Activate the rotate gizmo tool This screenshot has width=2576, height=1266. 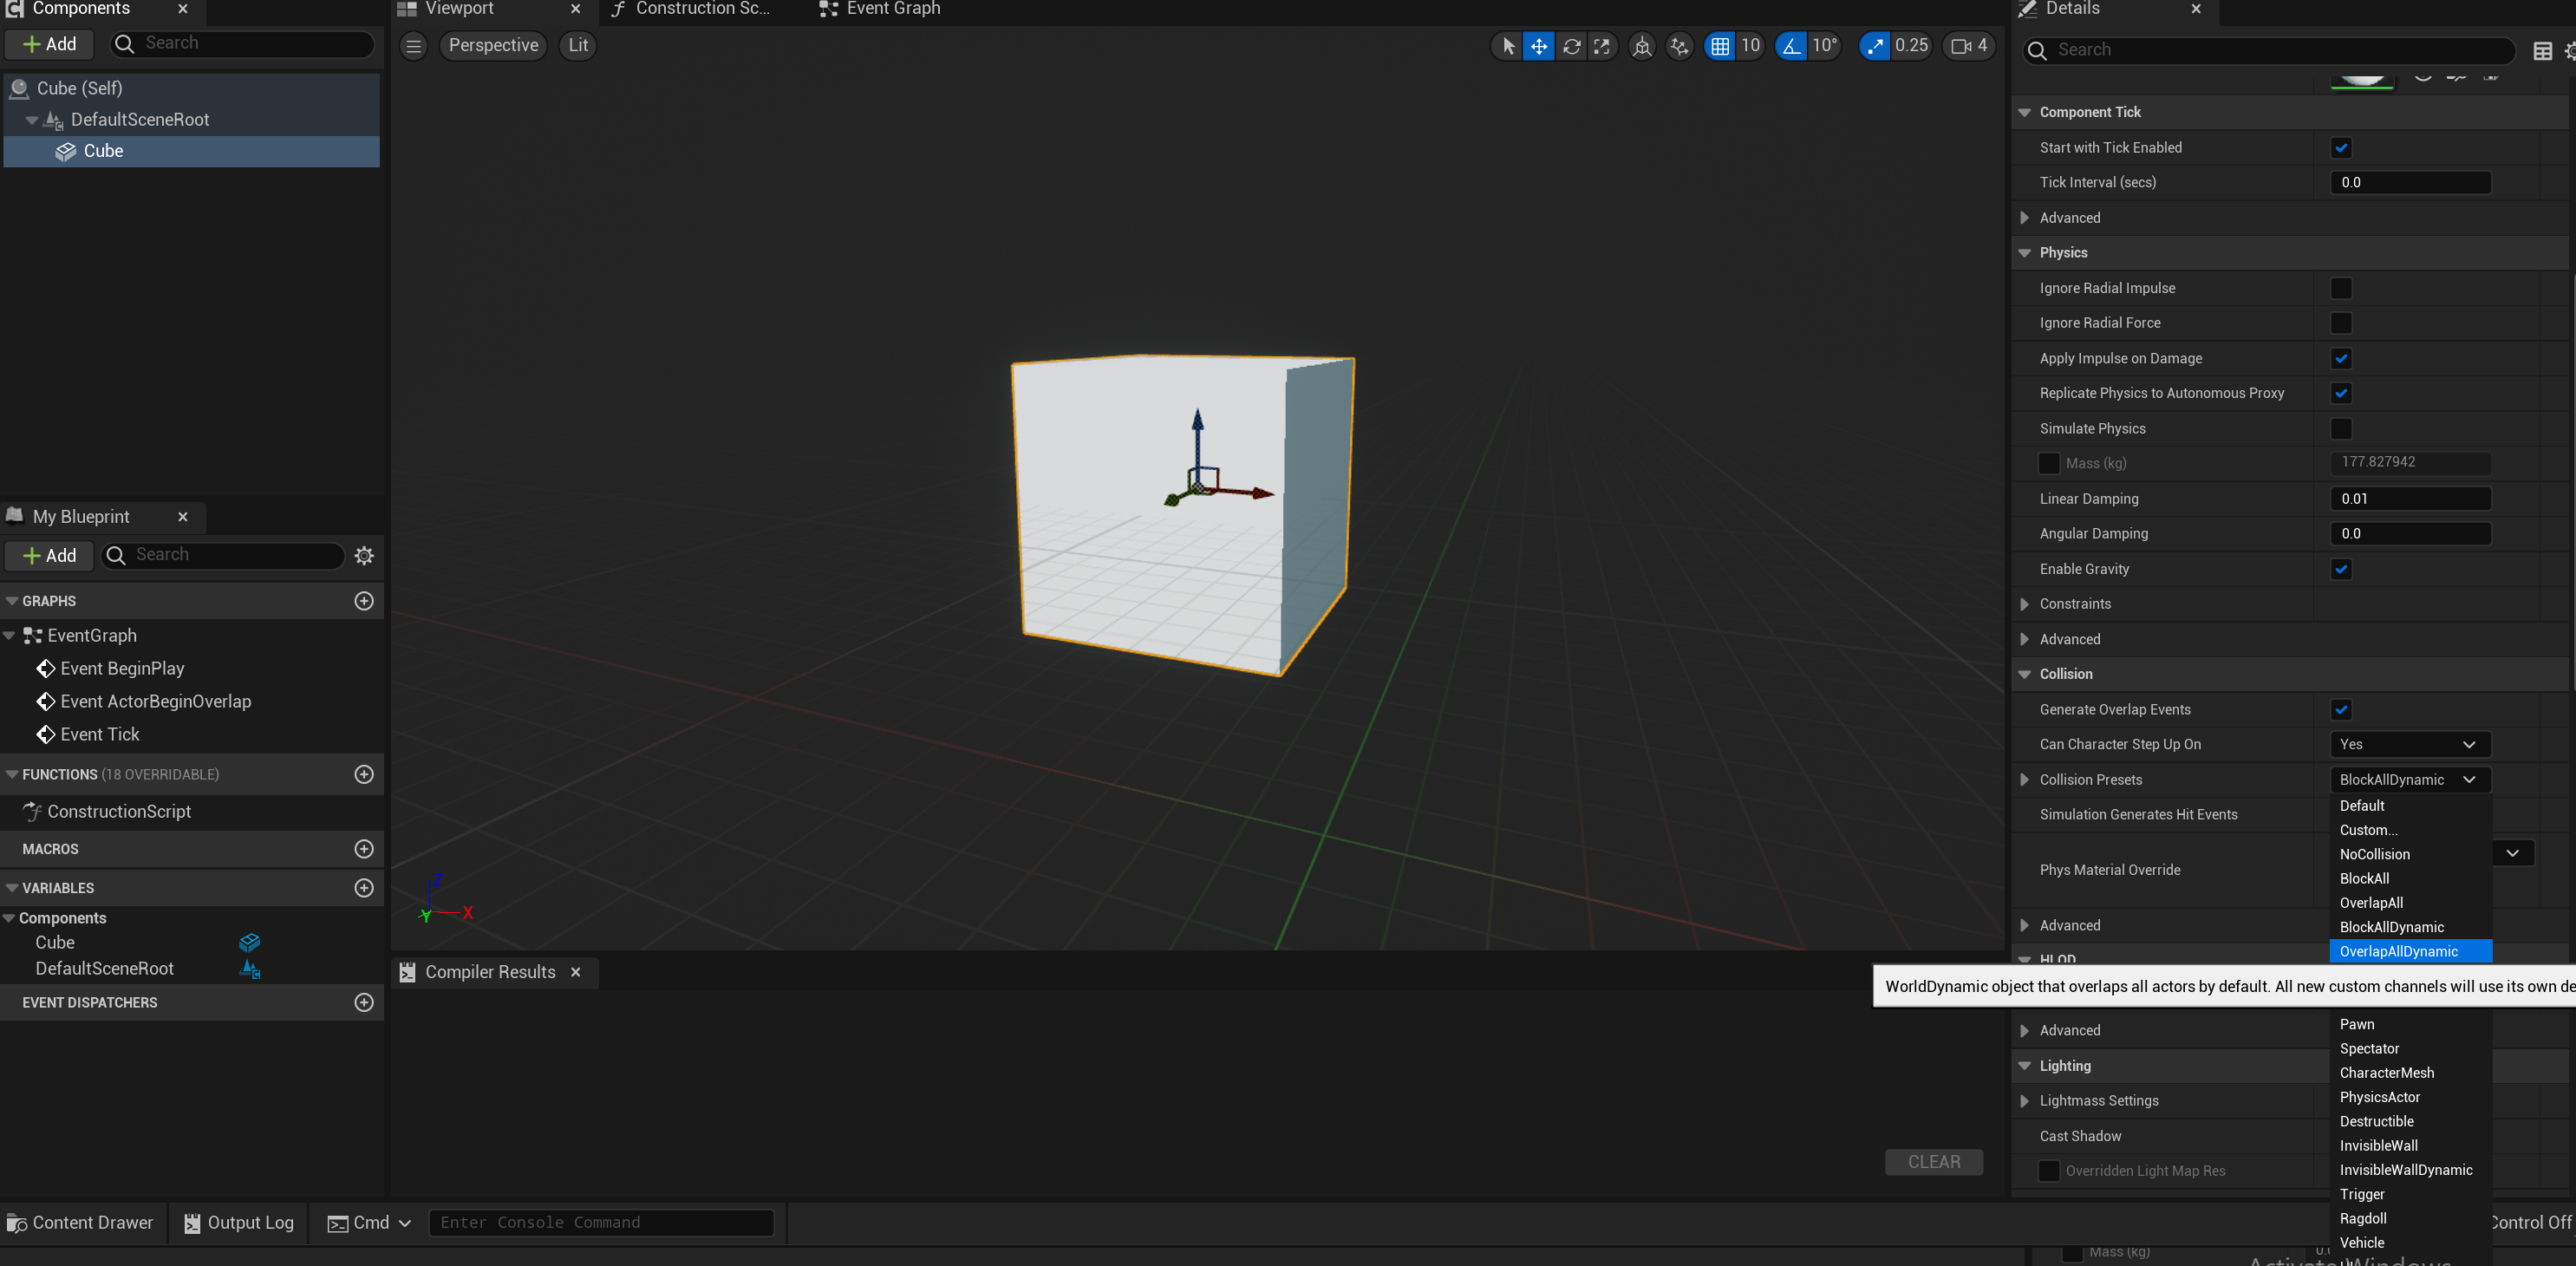1571,46
